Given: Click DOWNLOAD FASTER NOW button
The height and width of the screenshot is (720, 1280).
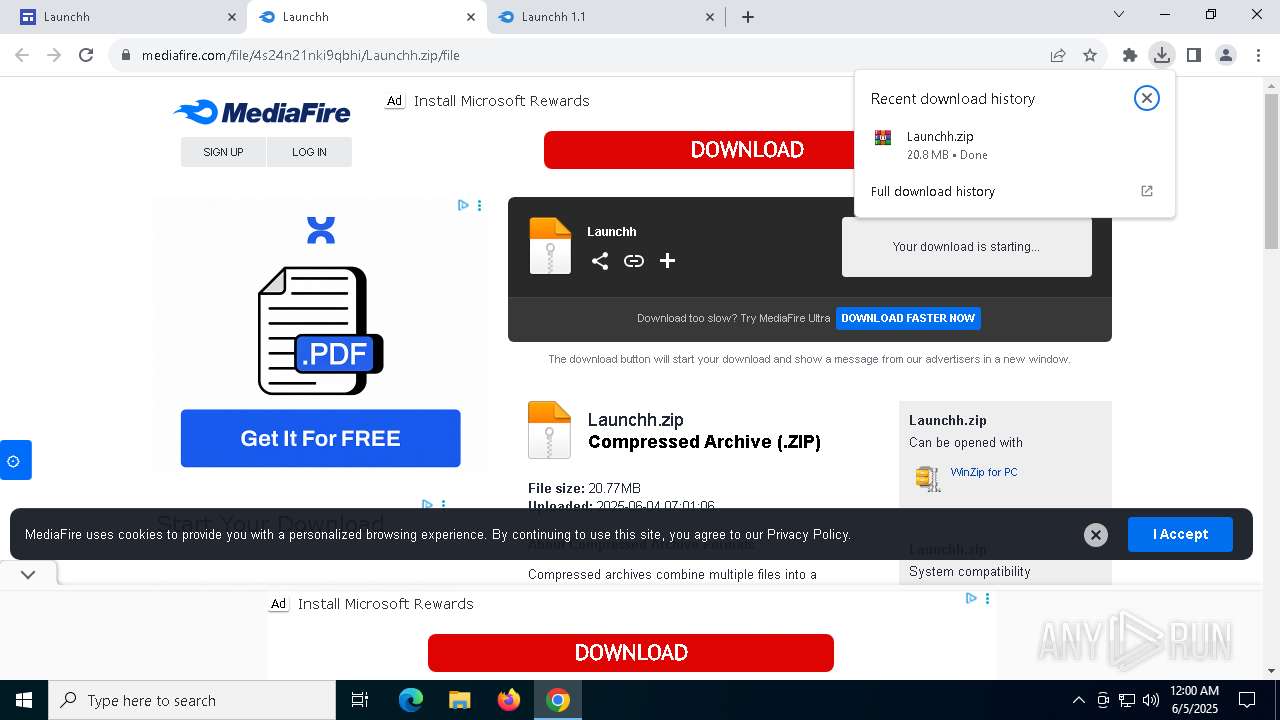Looking at the screenshot, I should click(908, 318).
